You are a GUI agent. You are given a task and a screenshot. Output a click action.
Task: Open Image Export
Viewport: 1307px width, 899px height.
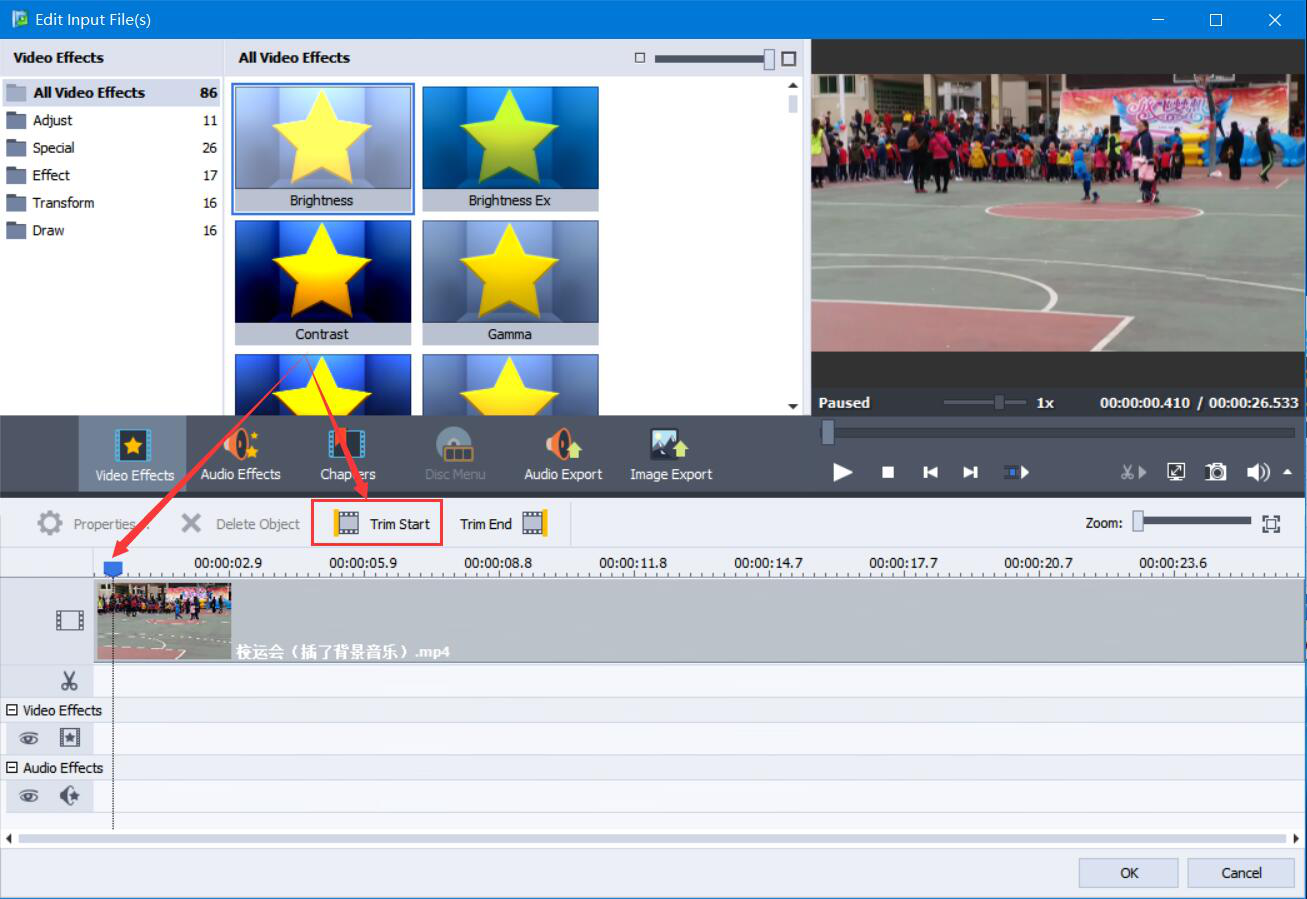click(x=670, y=455)
